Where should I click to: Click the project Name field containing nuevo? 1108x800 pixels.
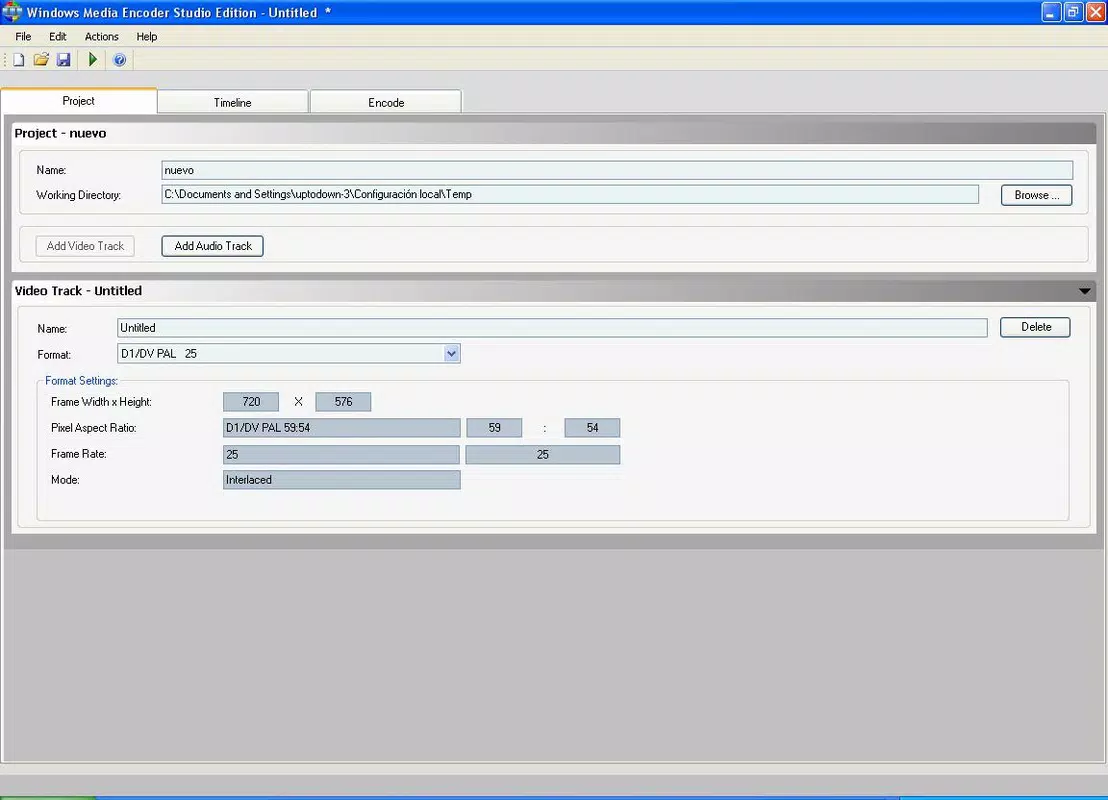click(617, 170)
